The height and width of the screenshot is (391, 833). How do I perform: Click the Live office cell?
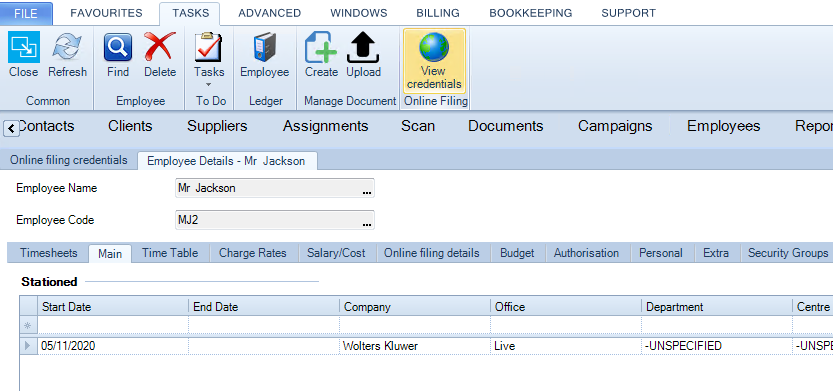click(x=566, y=346)
